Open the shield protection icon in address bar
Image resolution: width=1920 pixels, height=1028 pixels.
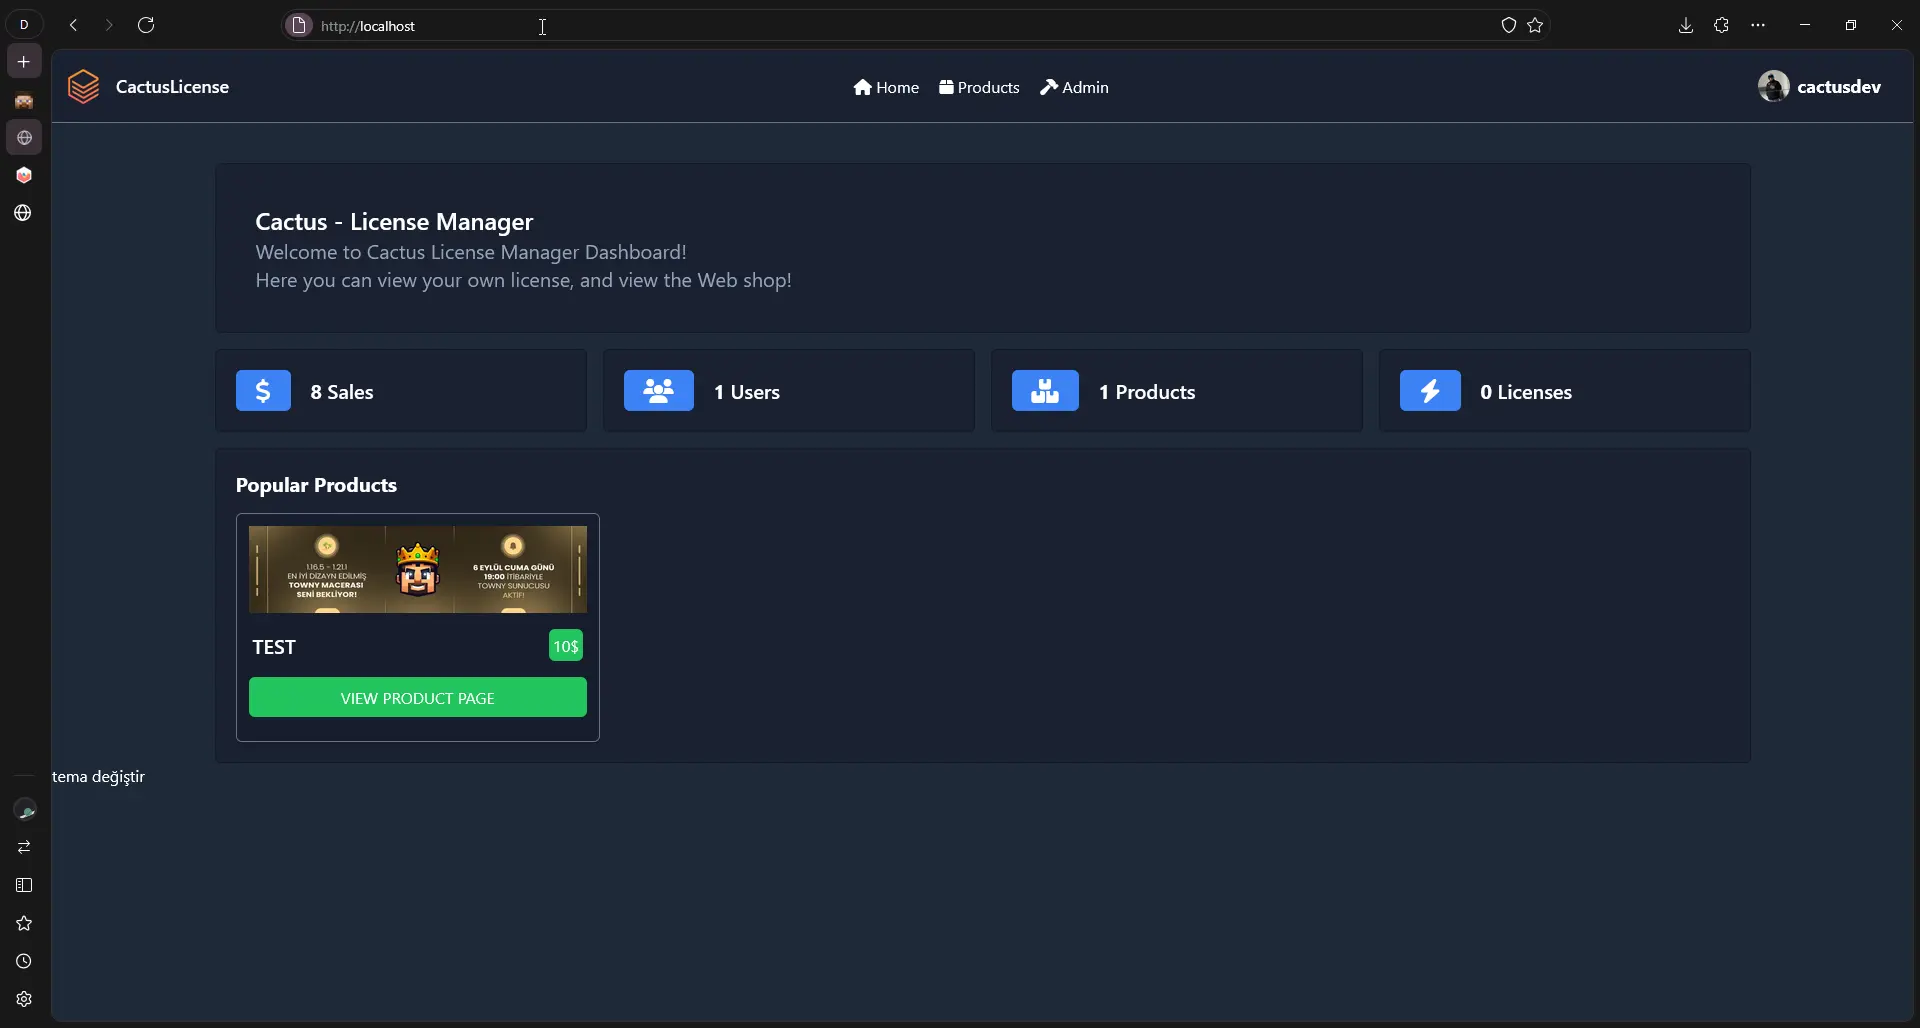(1508, 26)
